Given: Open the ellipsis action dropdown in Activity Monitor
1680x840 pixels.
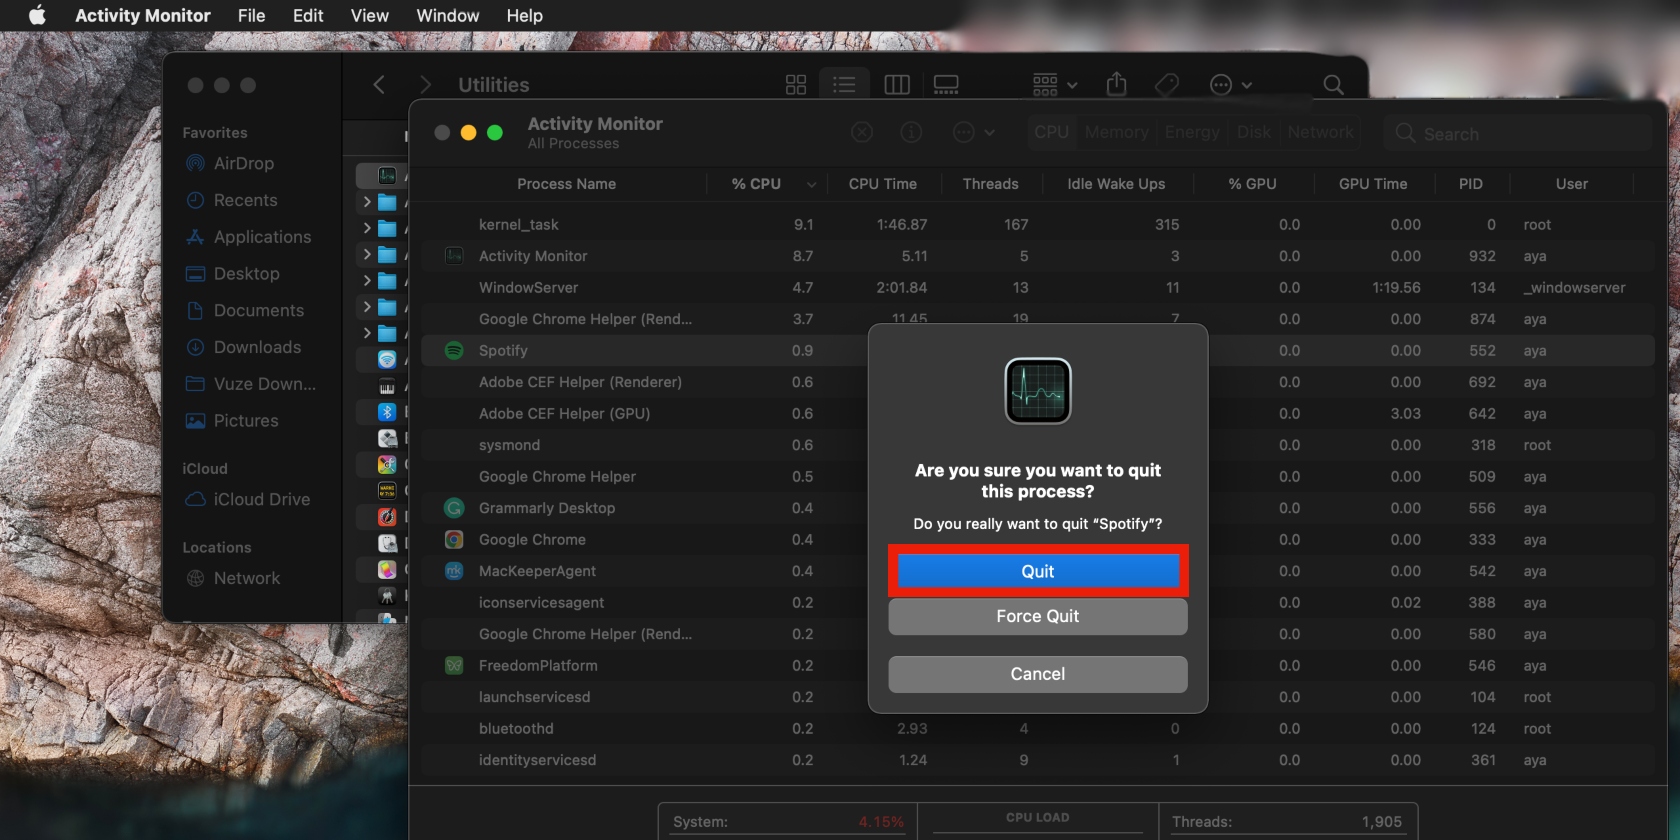Looking at the screenshot, I should pyautogui.click(x=973, y=132).
